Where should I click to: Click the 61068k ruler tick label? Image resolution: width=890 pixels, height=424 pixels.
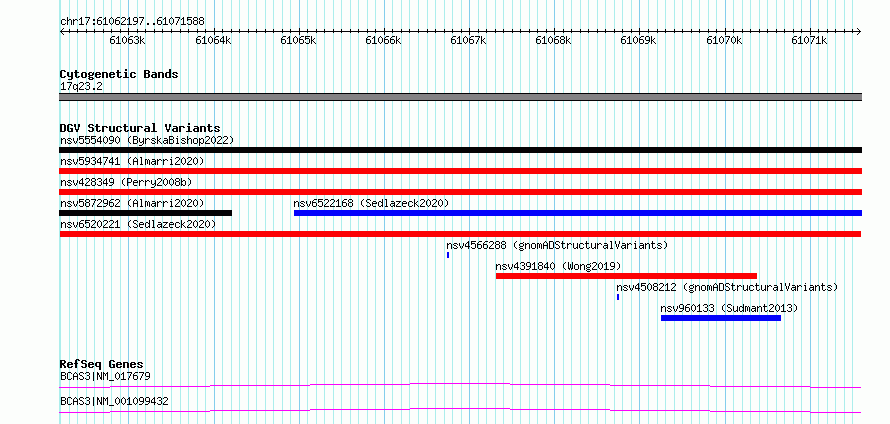tap(554, 41)
